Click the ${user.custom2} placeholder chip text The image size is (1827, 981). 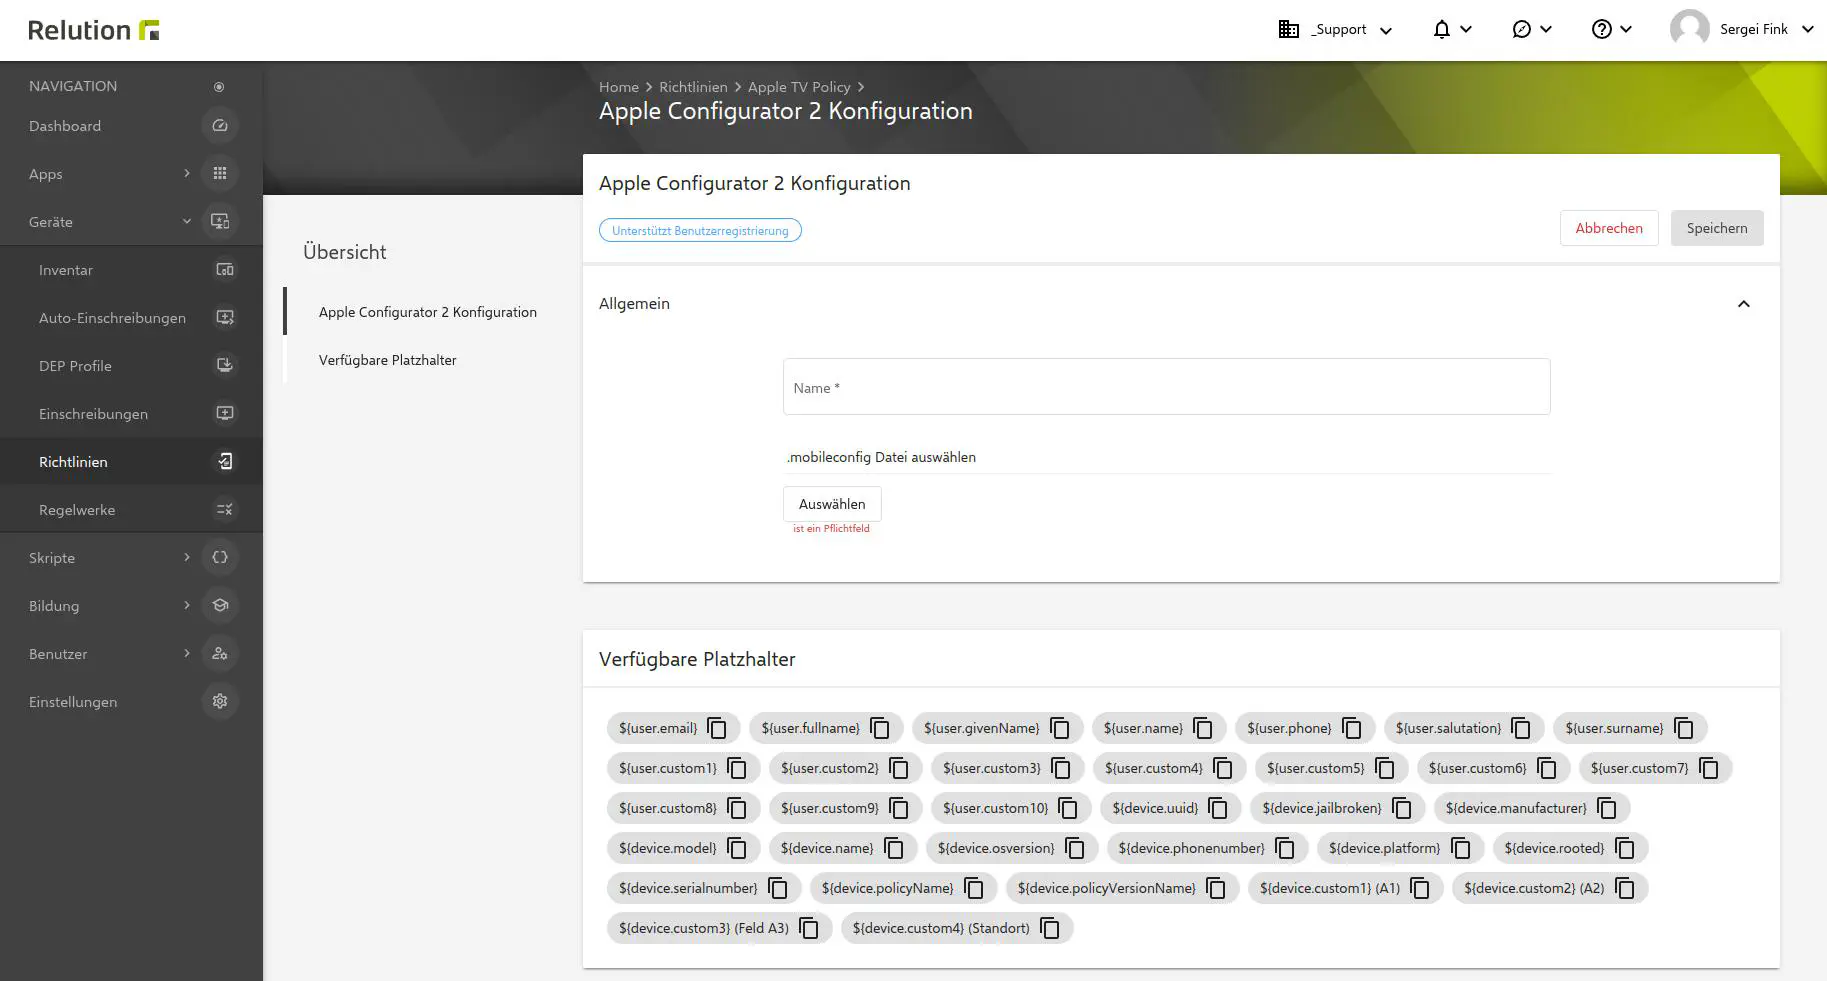(829, 768)
